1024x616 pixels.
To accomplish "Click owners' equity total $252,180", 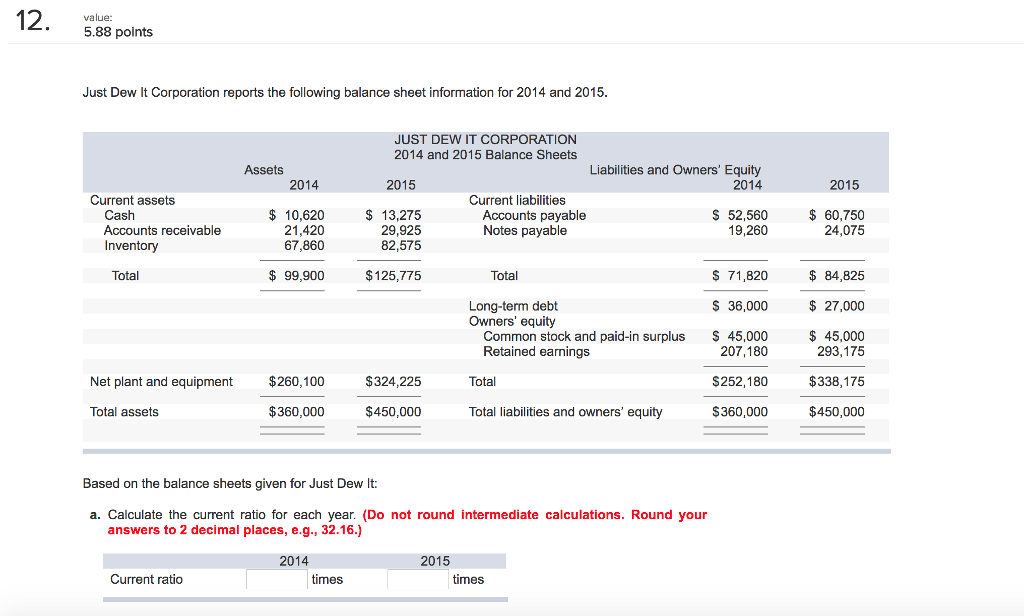I will 740,381.
